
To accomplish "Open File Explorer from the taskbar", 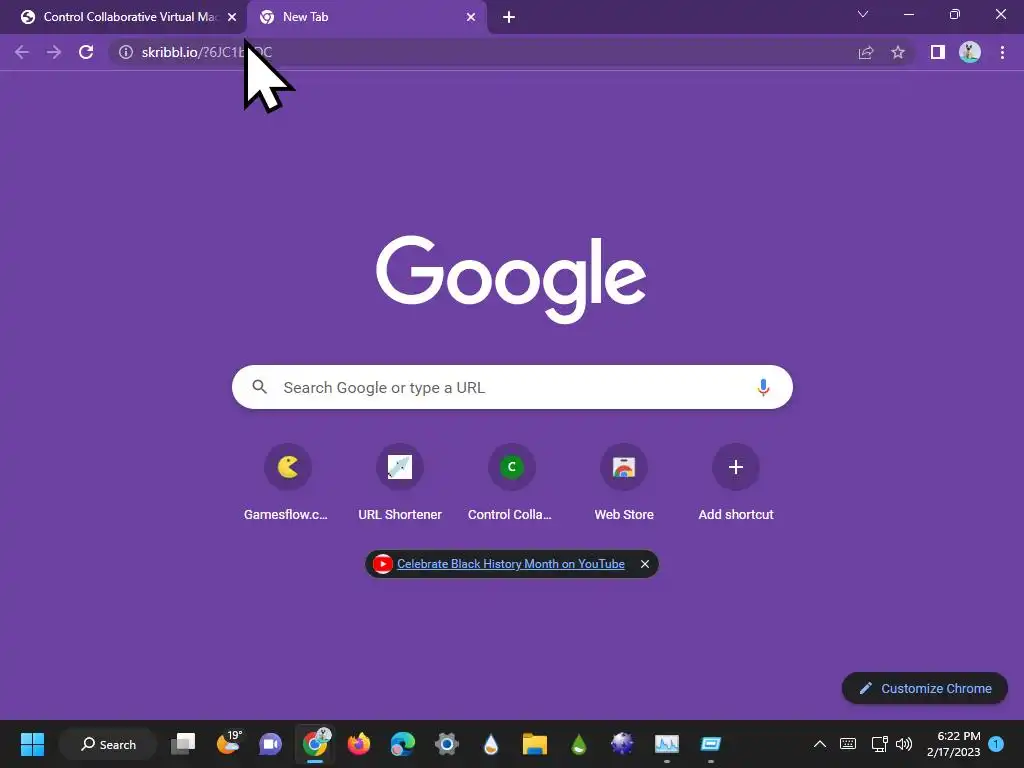I will [534, 744].
